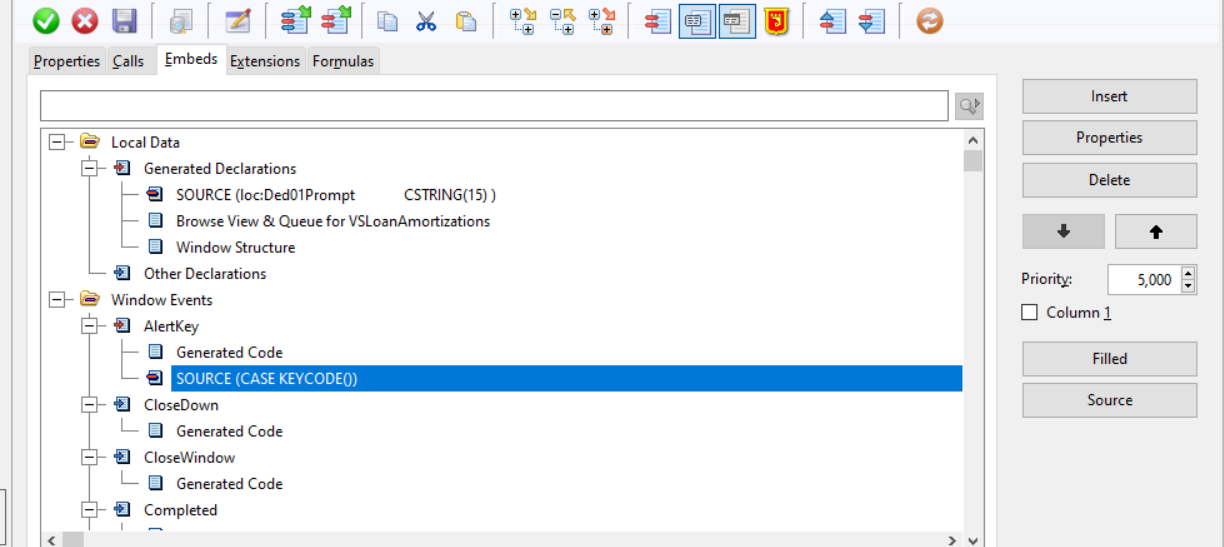Click the green checkmark save-and-close icon
The image size is (1224, 547).
tap(46, 21)
